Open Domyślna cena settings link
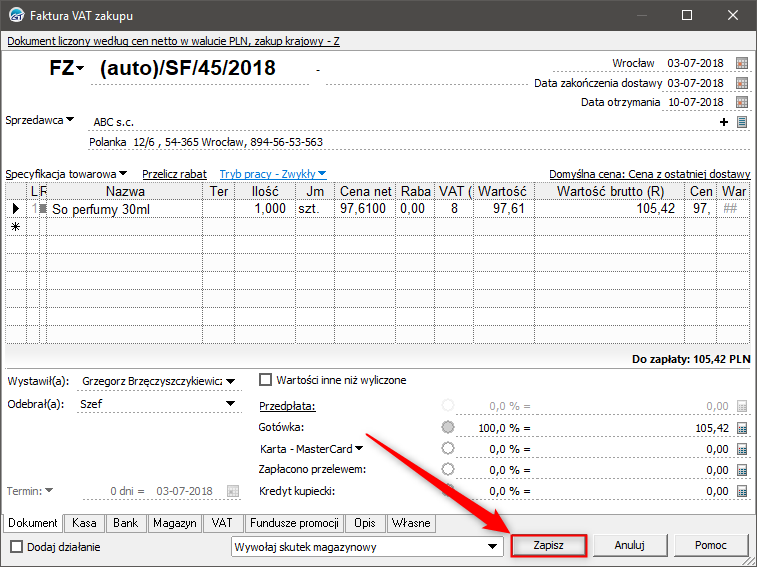757x567 pixels. 650,174
